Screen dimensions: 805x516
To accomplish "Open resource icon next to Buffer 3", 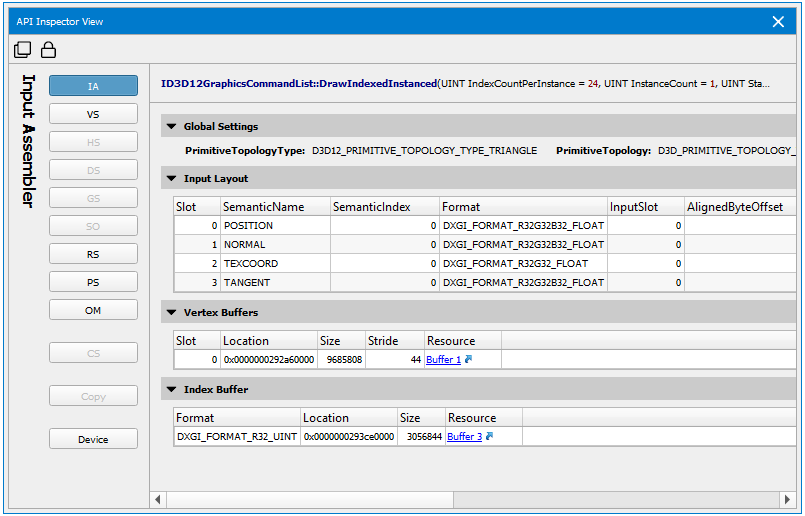I will pyautogui.click(x=489, y=436).
